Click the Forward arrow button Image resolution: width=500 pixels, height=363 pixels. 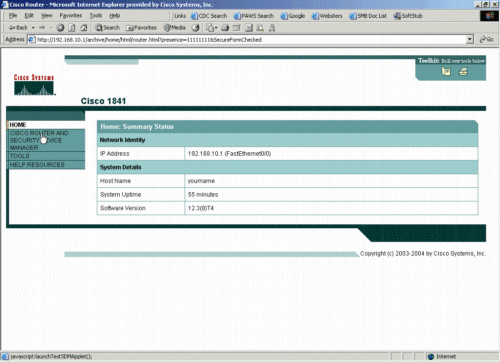(42, 28)
